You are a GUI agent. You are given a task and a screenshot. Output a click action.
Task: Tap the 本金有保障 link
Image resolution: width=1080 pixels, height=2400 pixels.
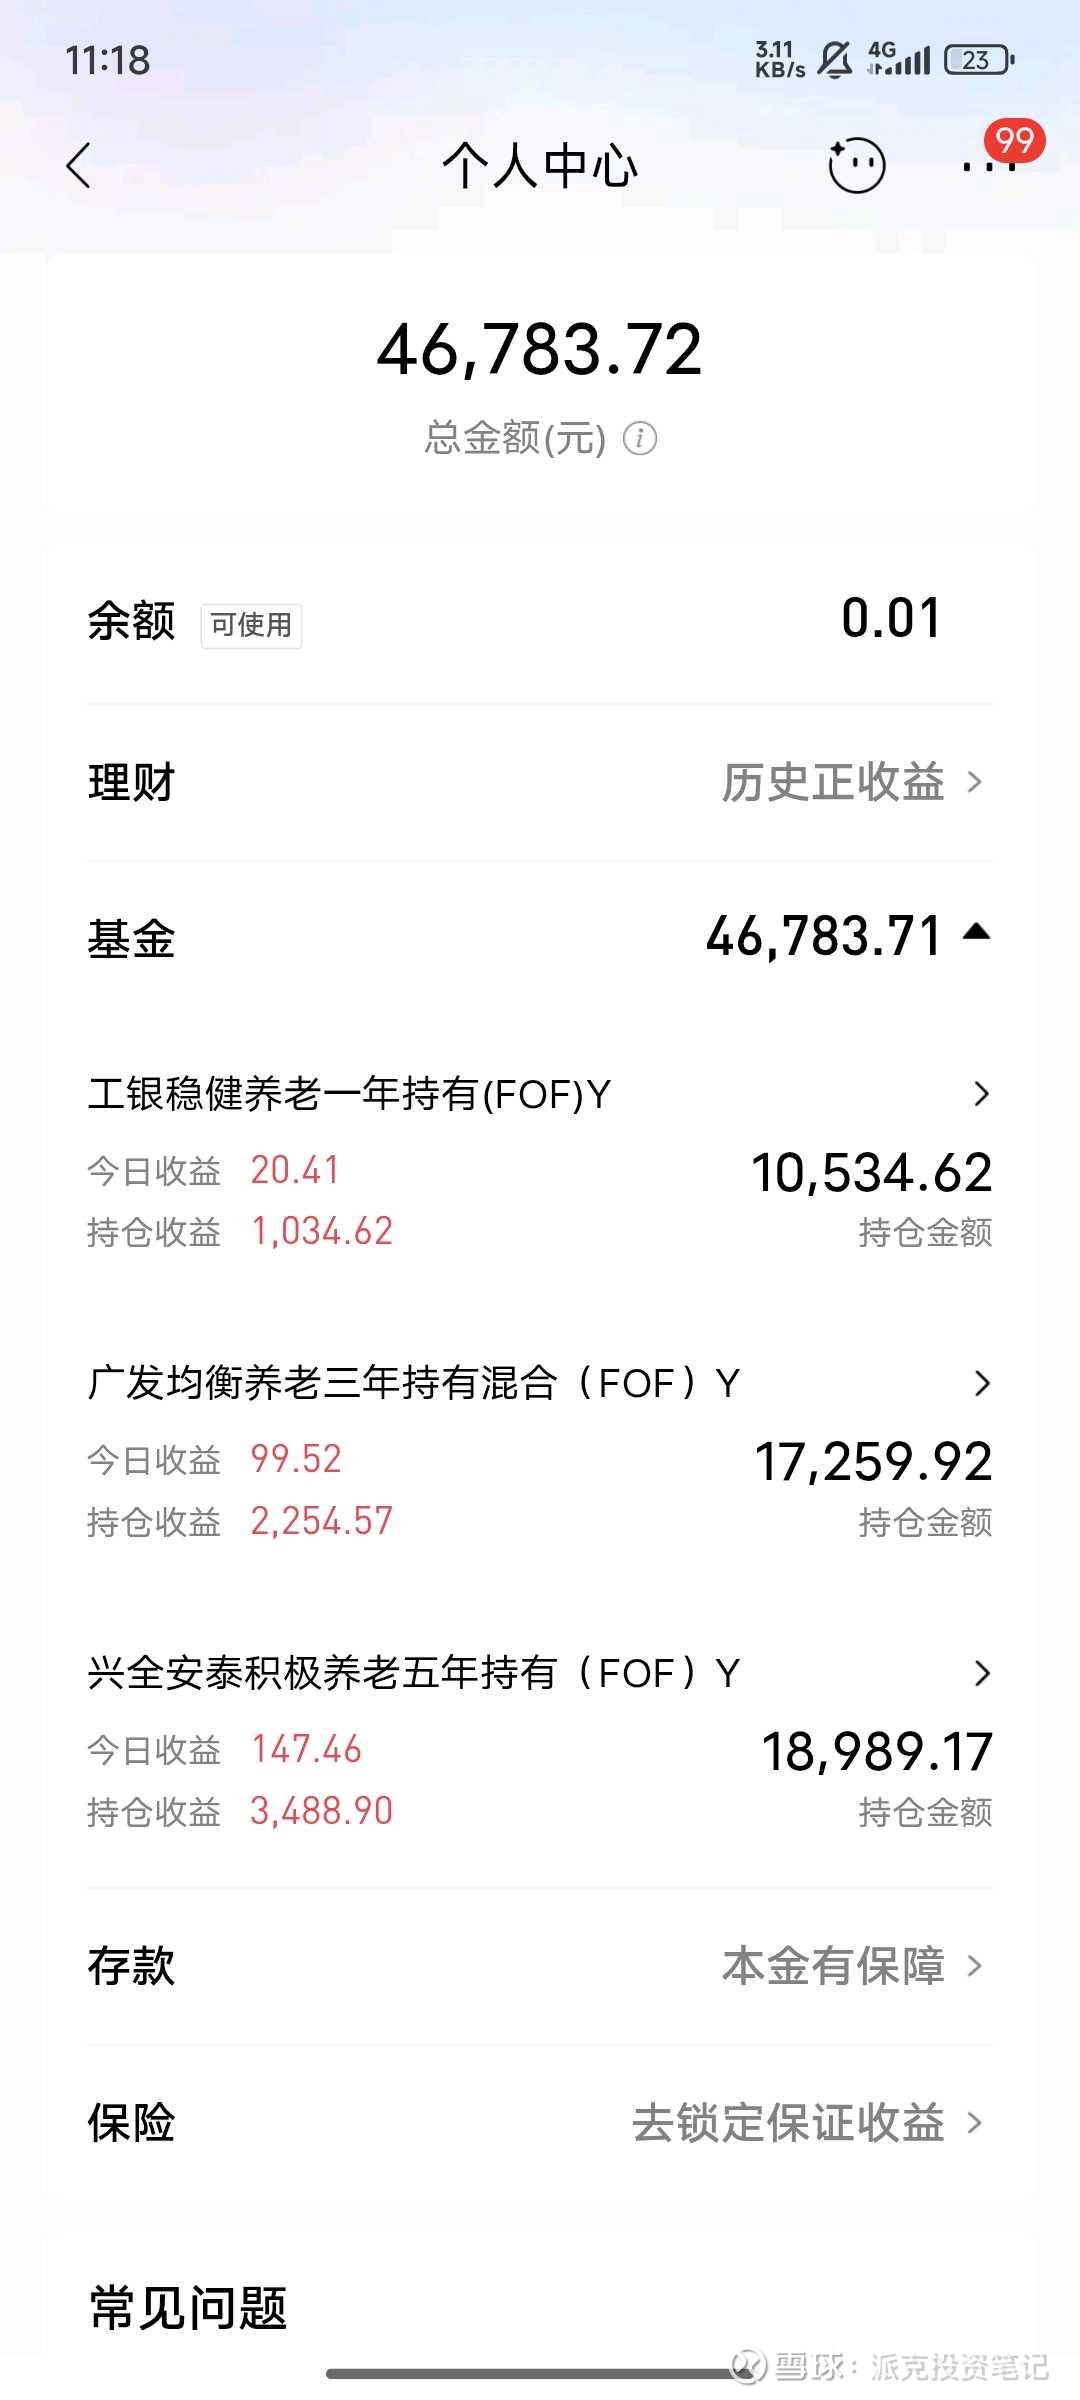pos(833,1966)
